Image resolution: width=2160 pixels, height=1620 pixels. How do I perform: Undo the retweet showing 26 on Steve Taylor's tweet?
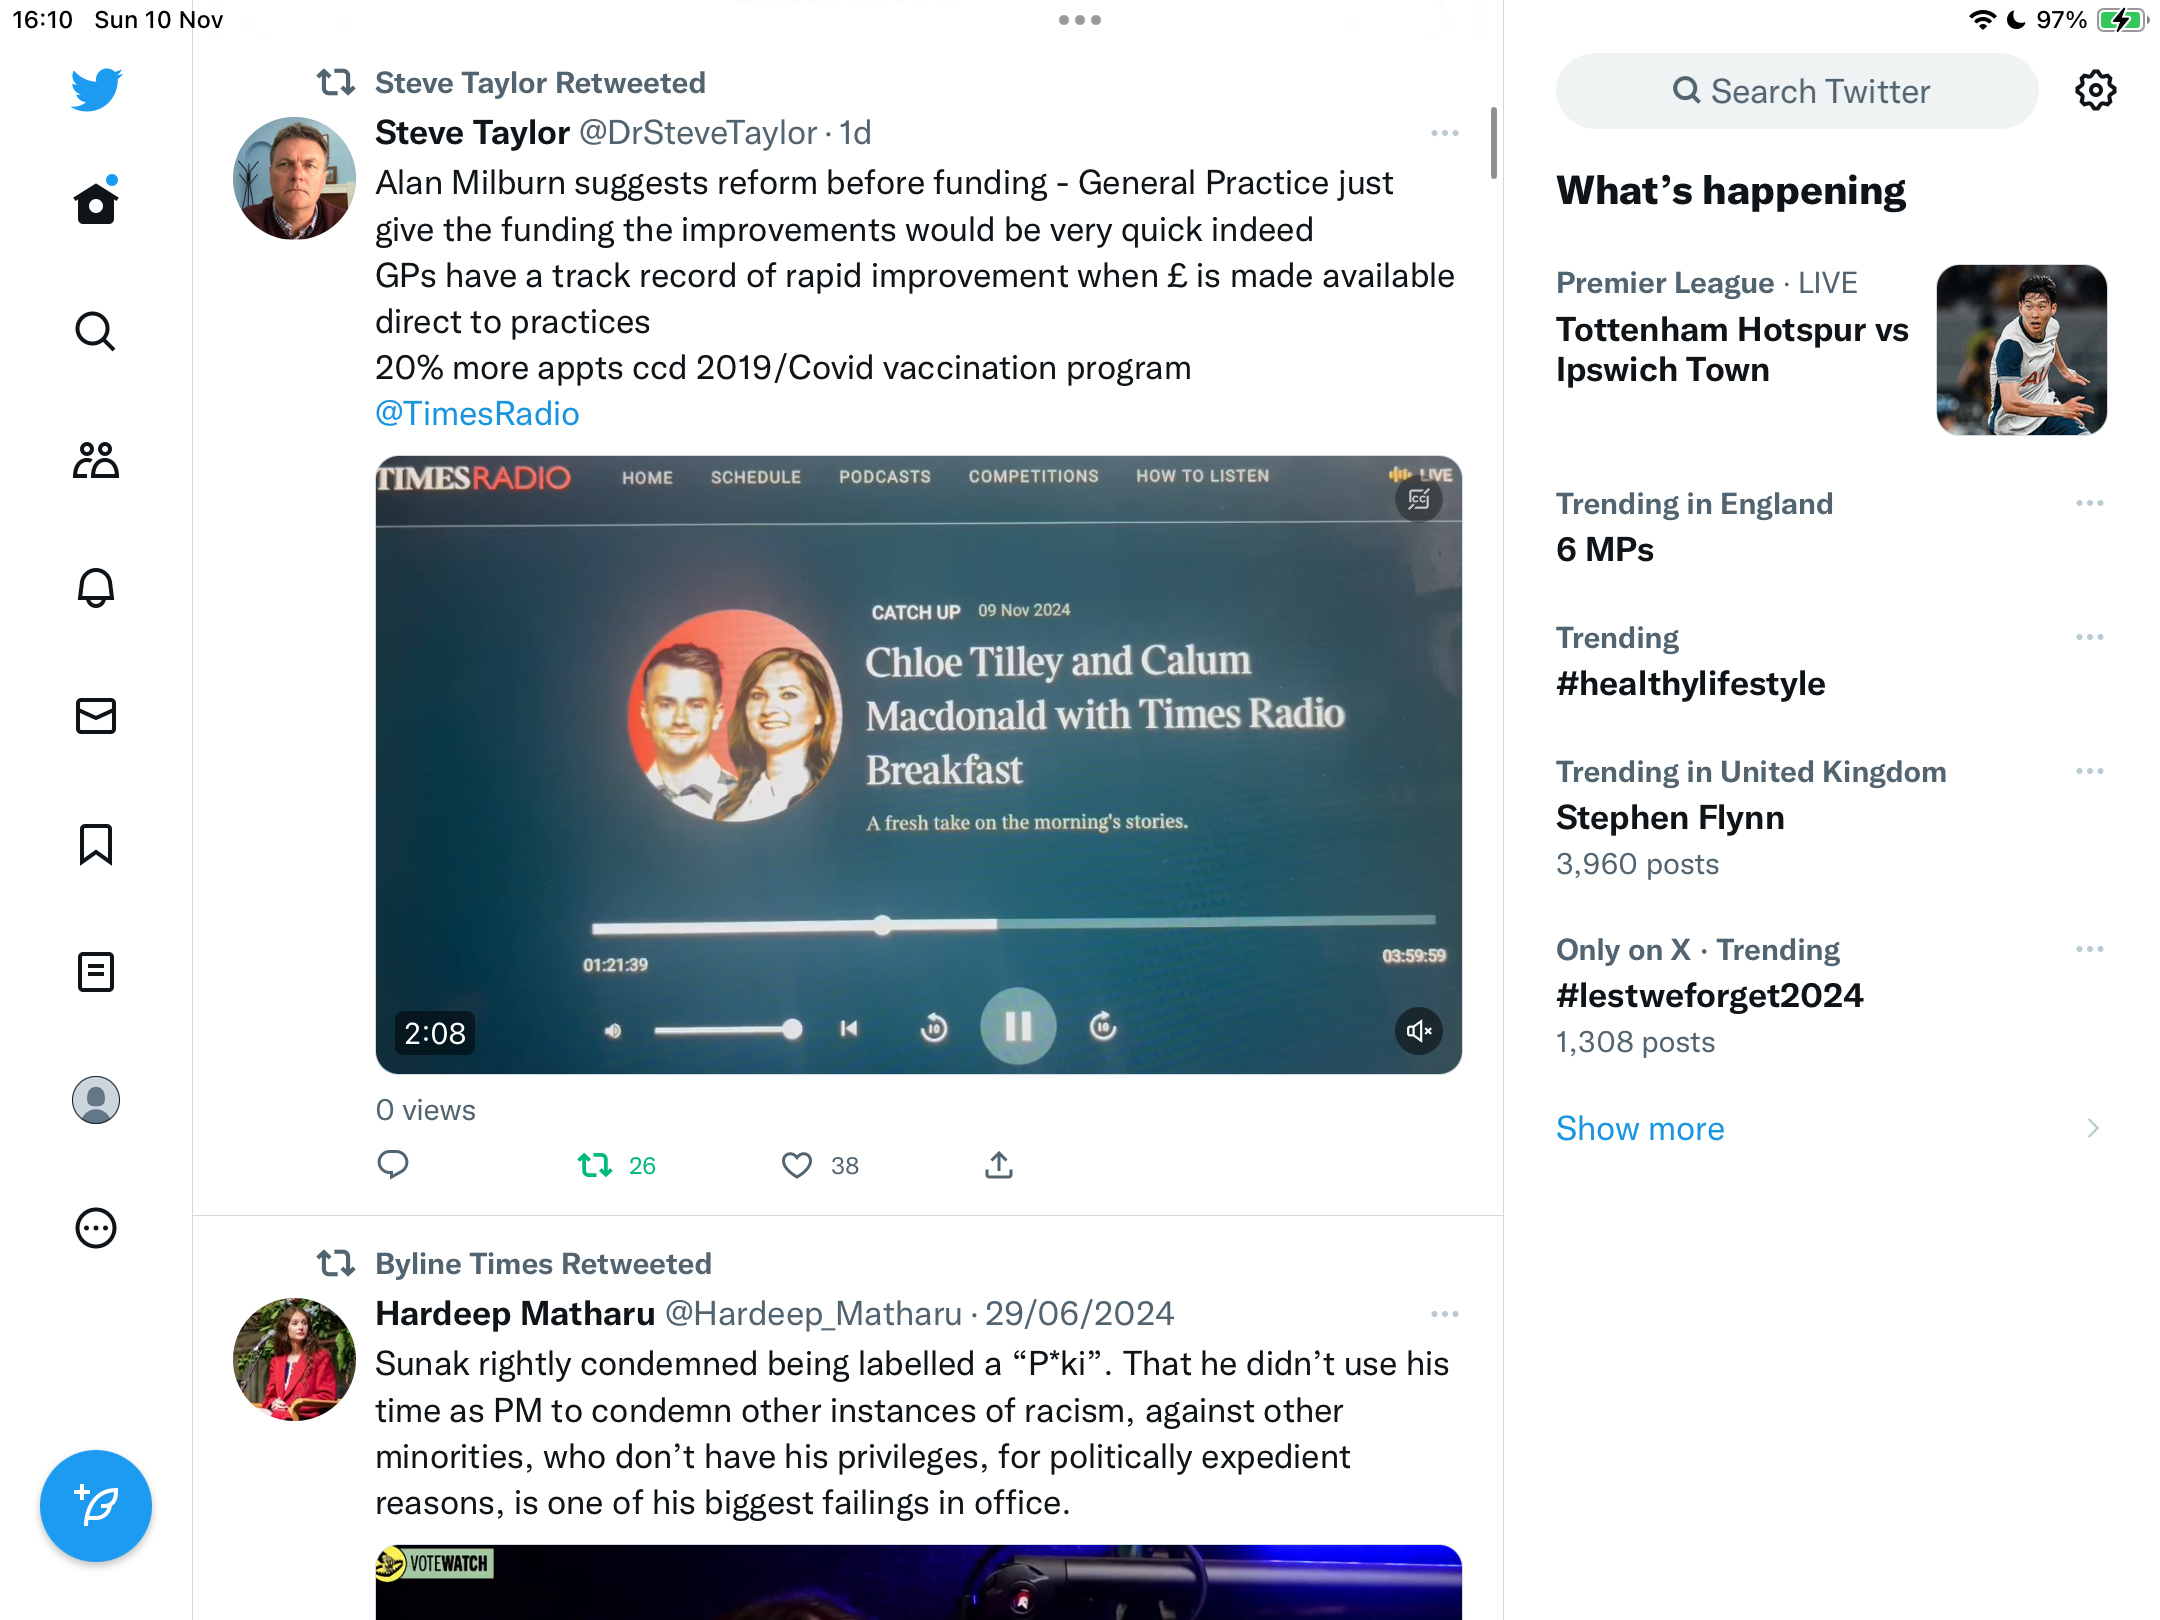(616, 1165)
